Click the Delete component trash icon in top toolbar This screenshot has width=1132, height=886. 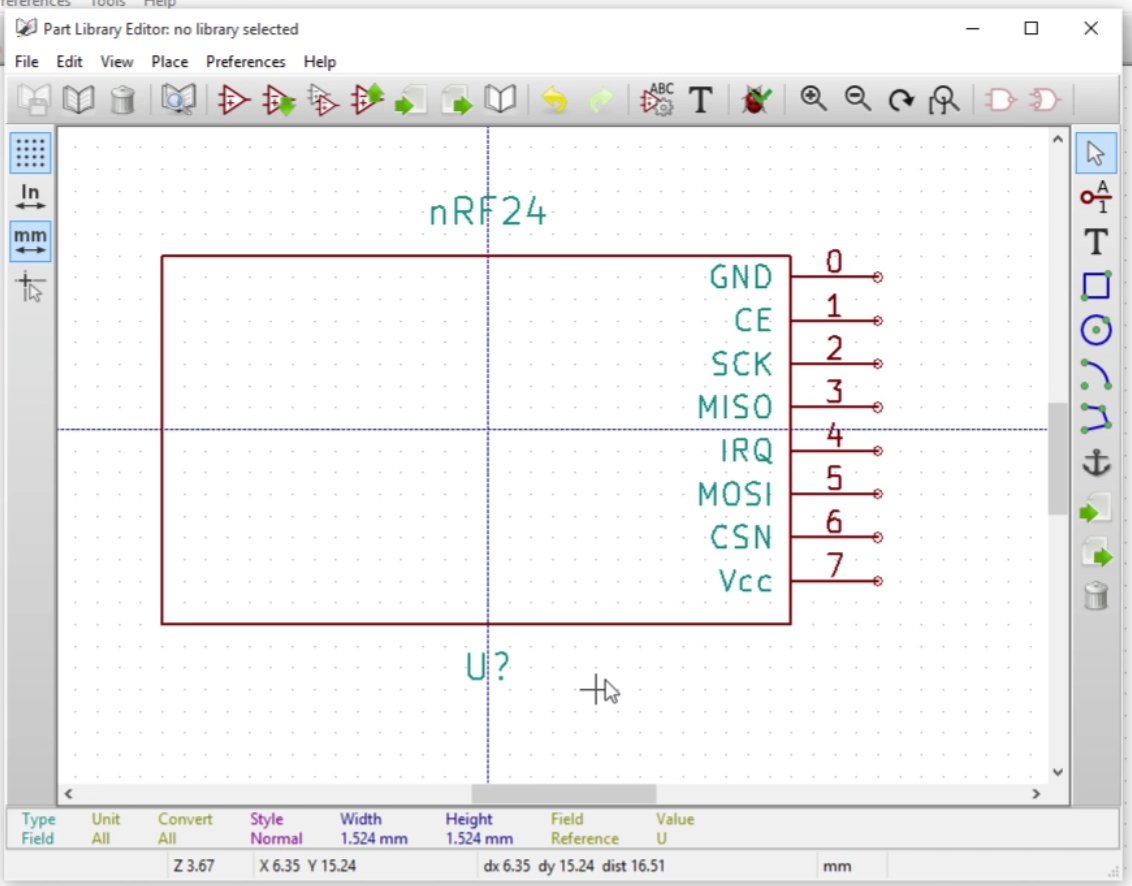click(123, 100)
